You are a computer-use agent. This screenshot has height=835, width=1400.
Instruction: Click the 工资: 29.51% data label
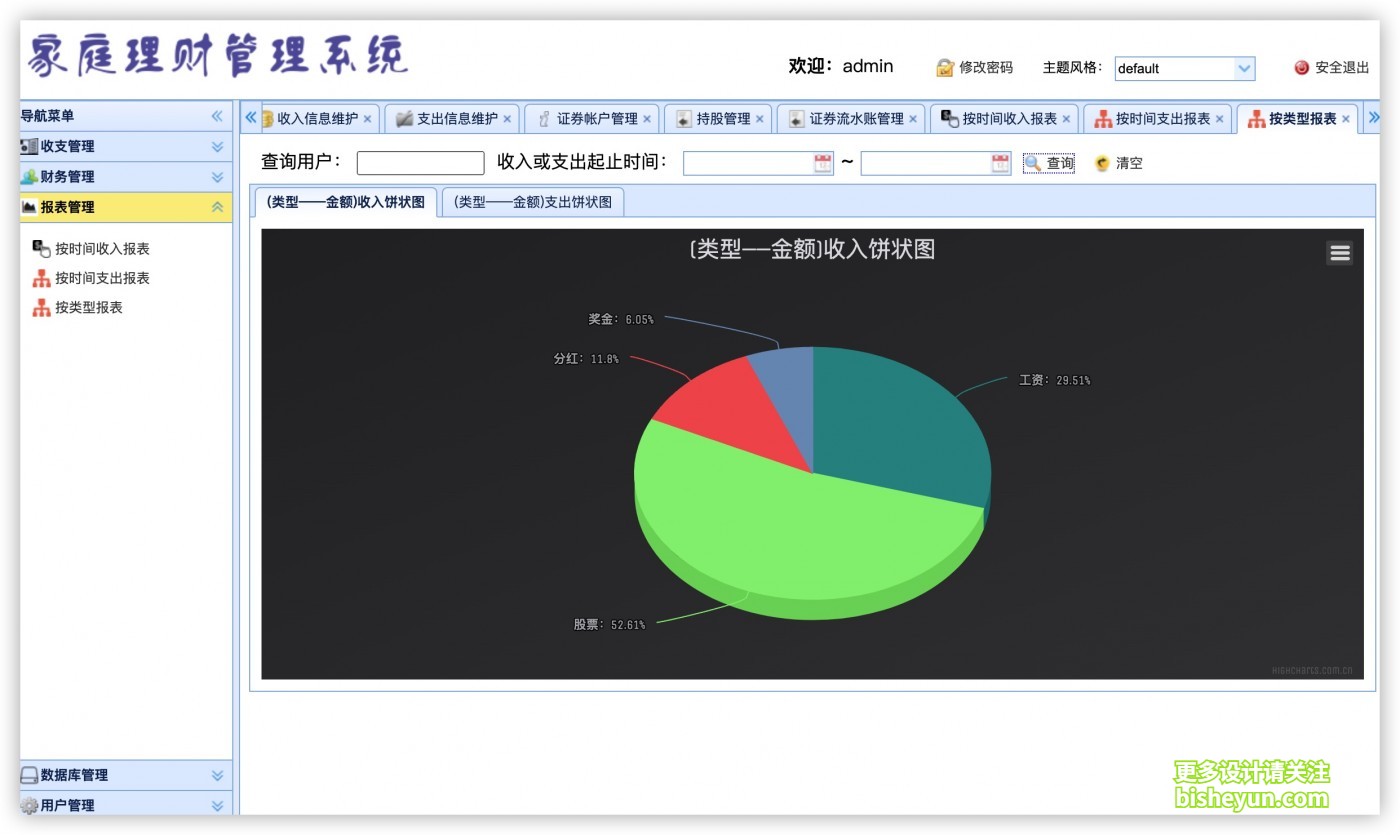coord(1054,381)
